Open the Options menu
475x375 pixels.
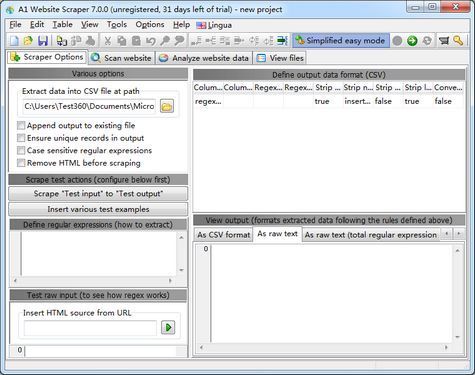150,25
